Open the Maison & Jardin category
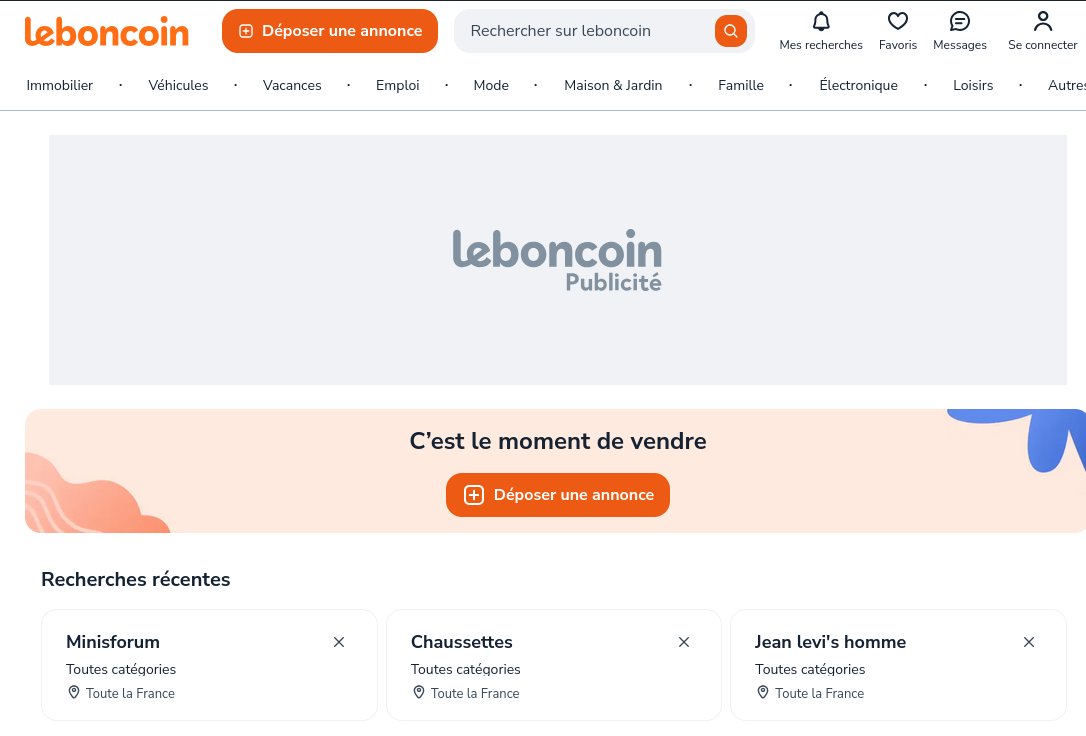Viewport: 1086px width, 736px height. (x=613, y=85)
